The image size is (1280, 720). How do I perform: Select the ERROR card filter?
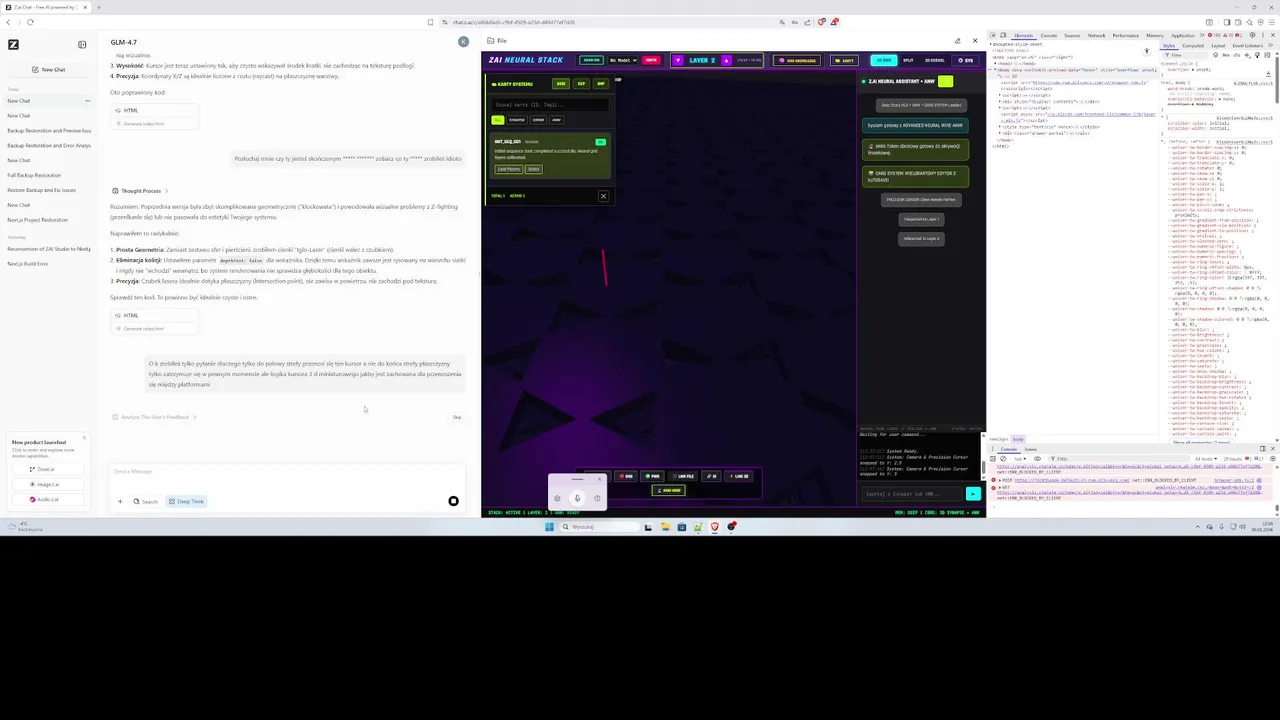[x=538, y=120]
